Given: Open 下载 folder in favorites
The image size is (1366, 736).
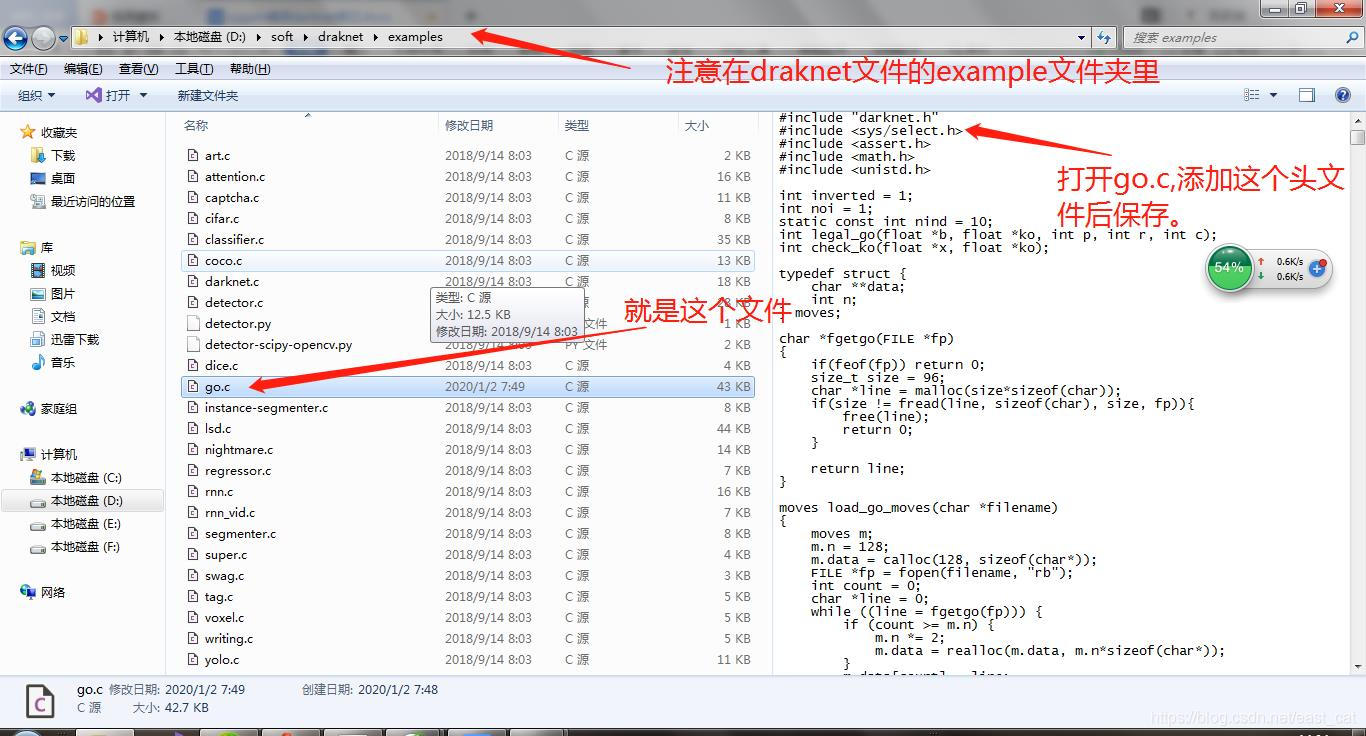Looking at the screenshot, I should tap(63, 155).
